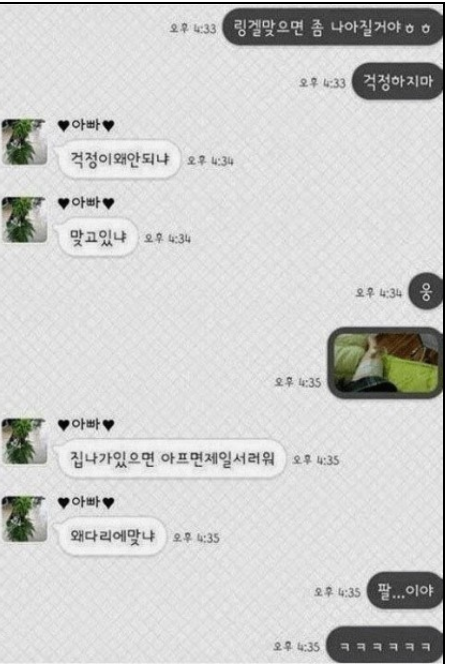This screenshot has height=664, width=454.
Task: Tap 아빠's avatar beside 왜다리에맞냐 message
Action: (x=25, y=519)
